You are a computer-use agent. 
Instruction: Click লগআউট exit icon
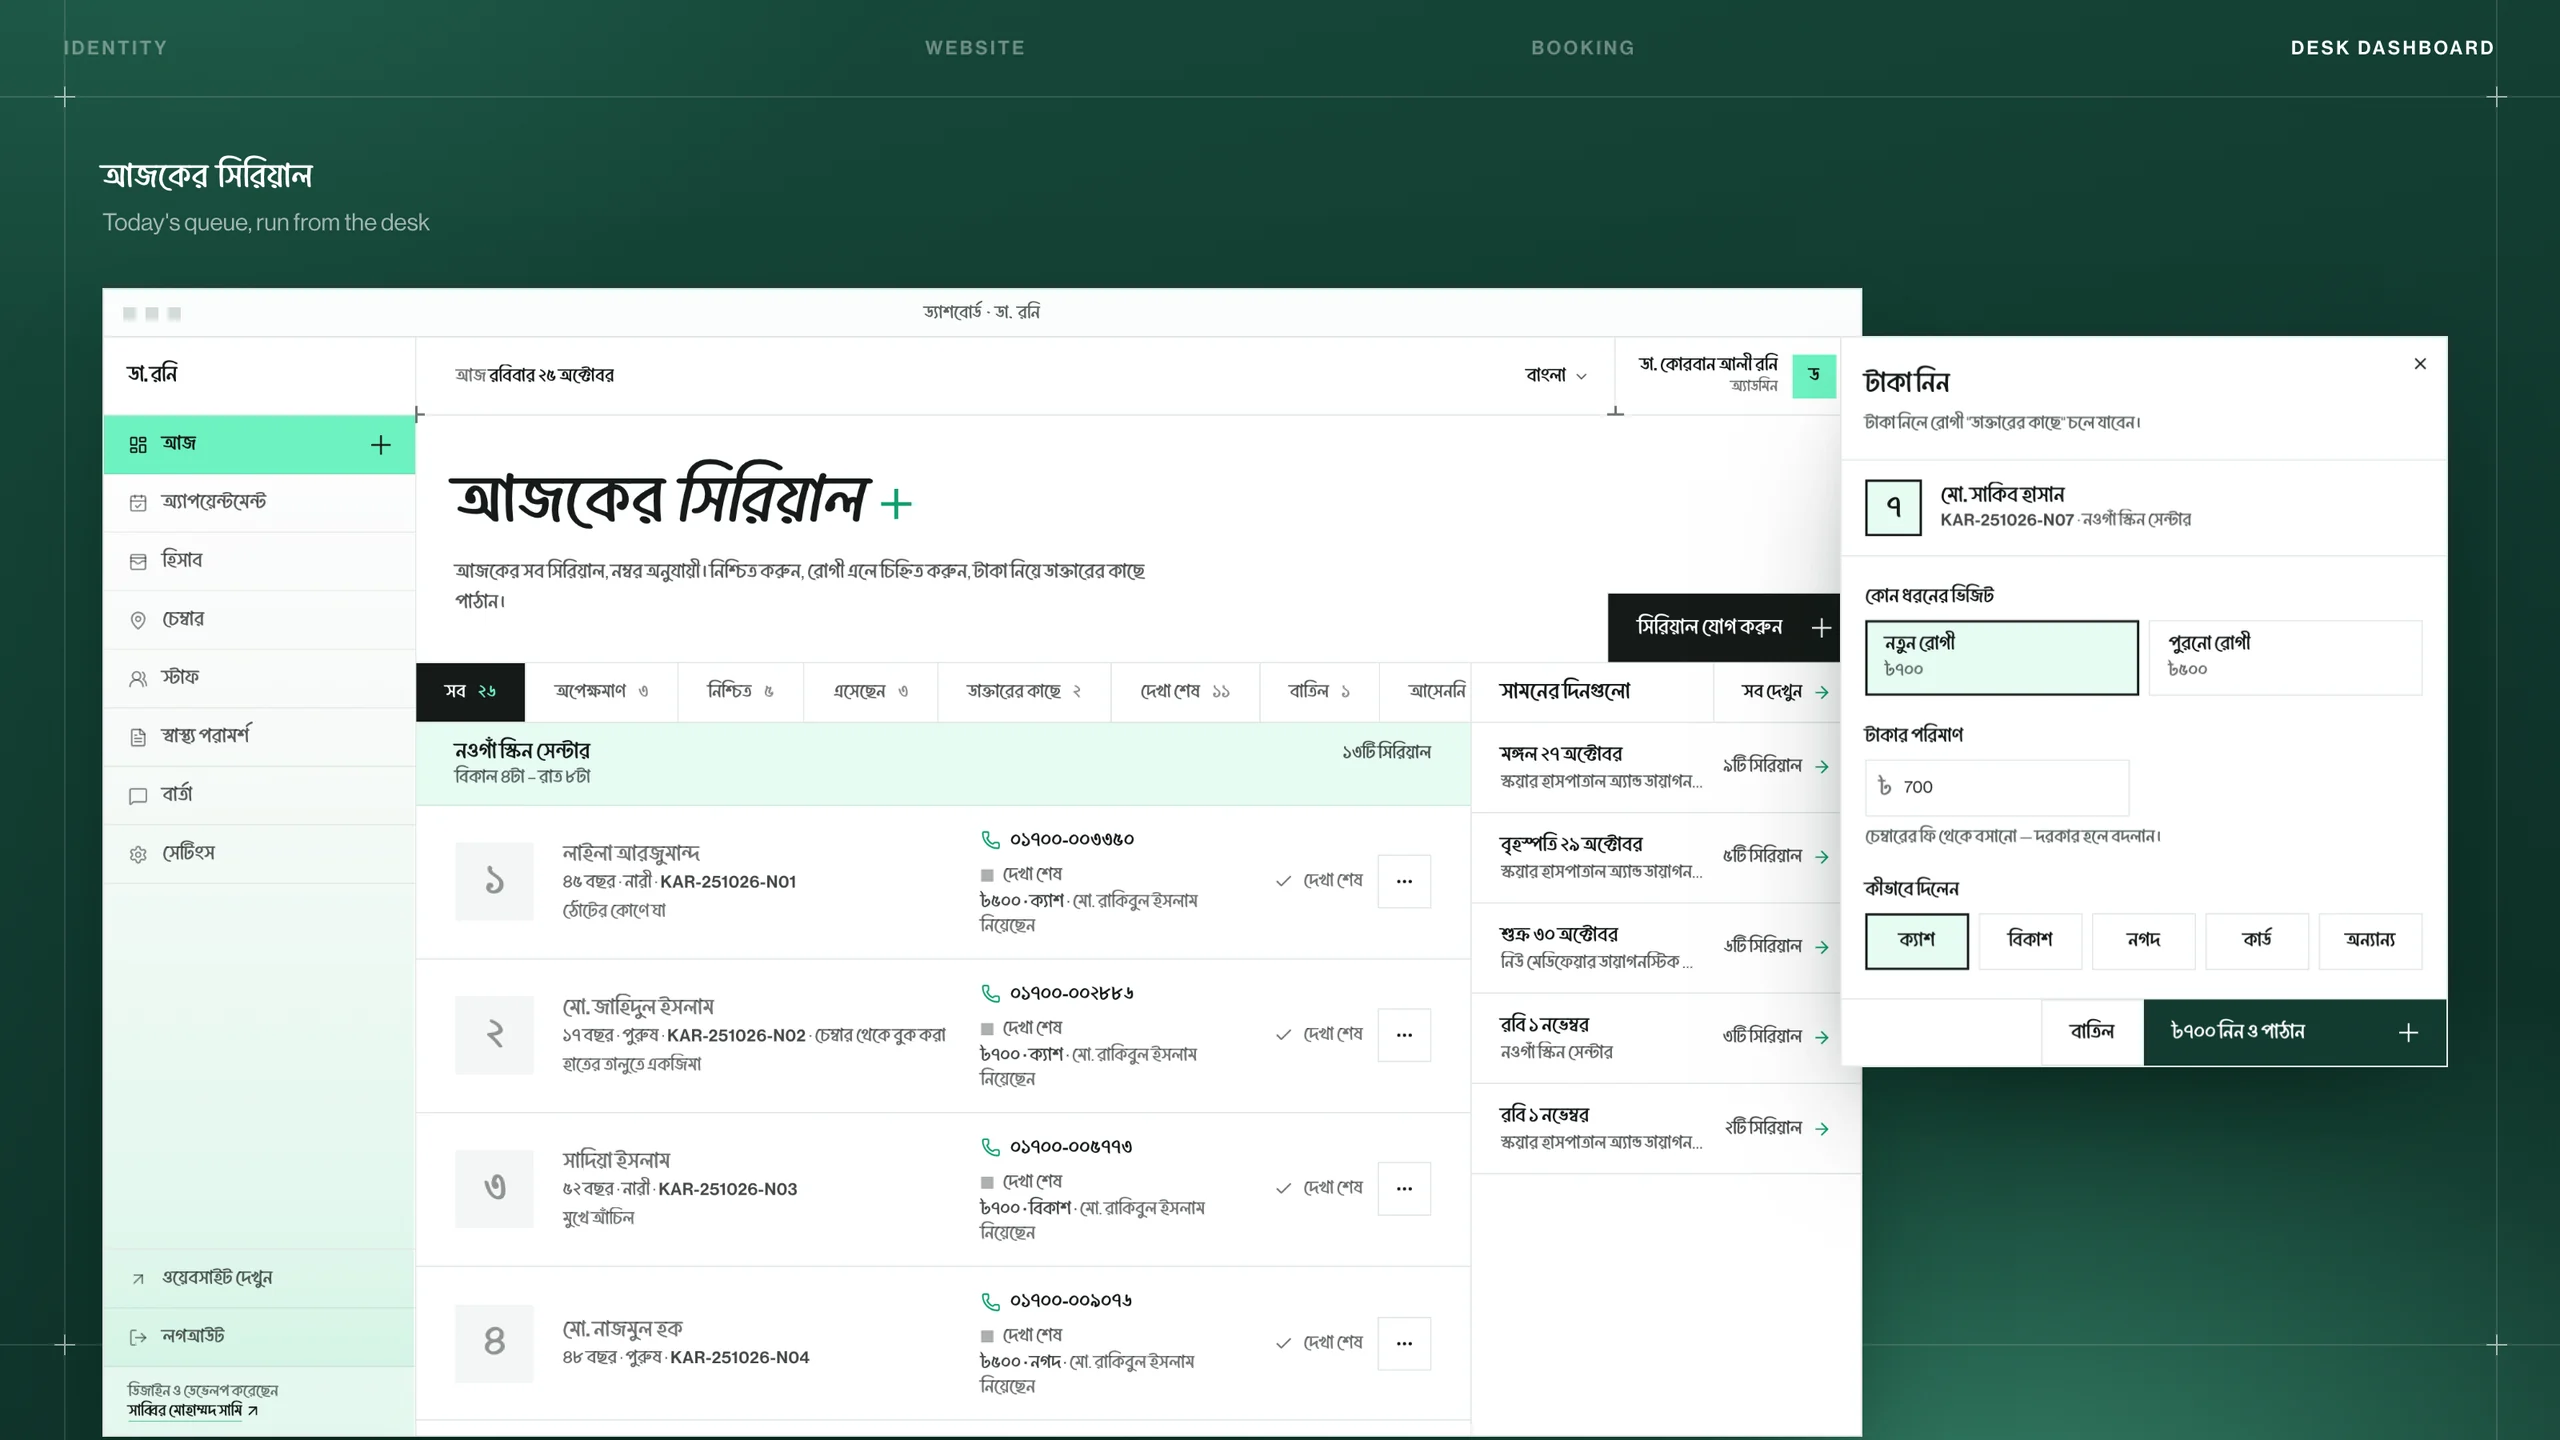coord(138,1337)
